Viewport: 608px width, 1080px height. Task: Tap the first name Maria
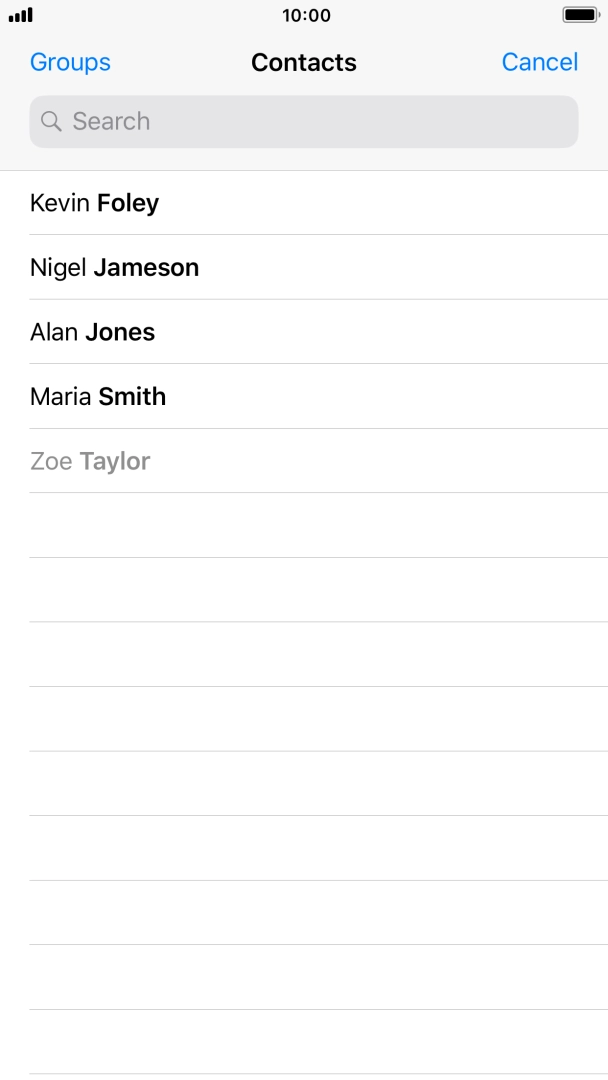(60, 397)
